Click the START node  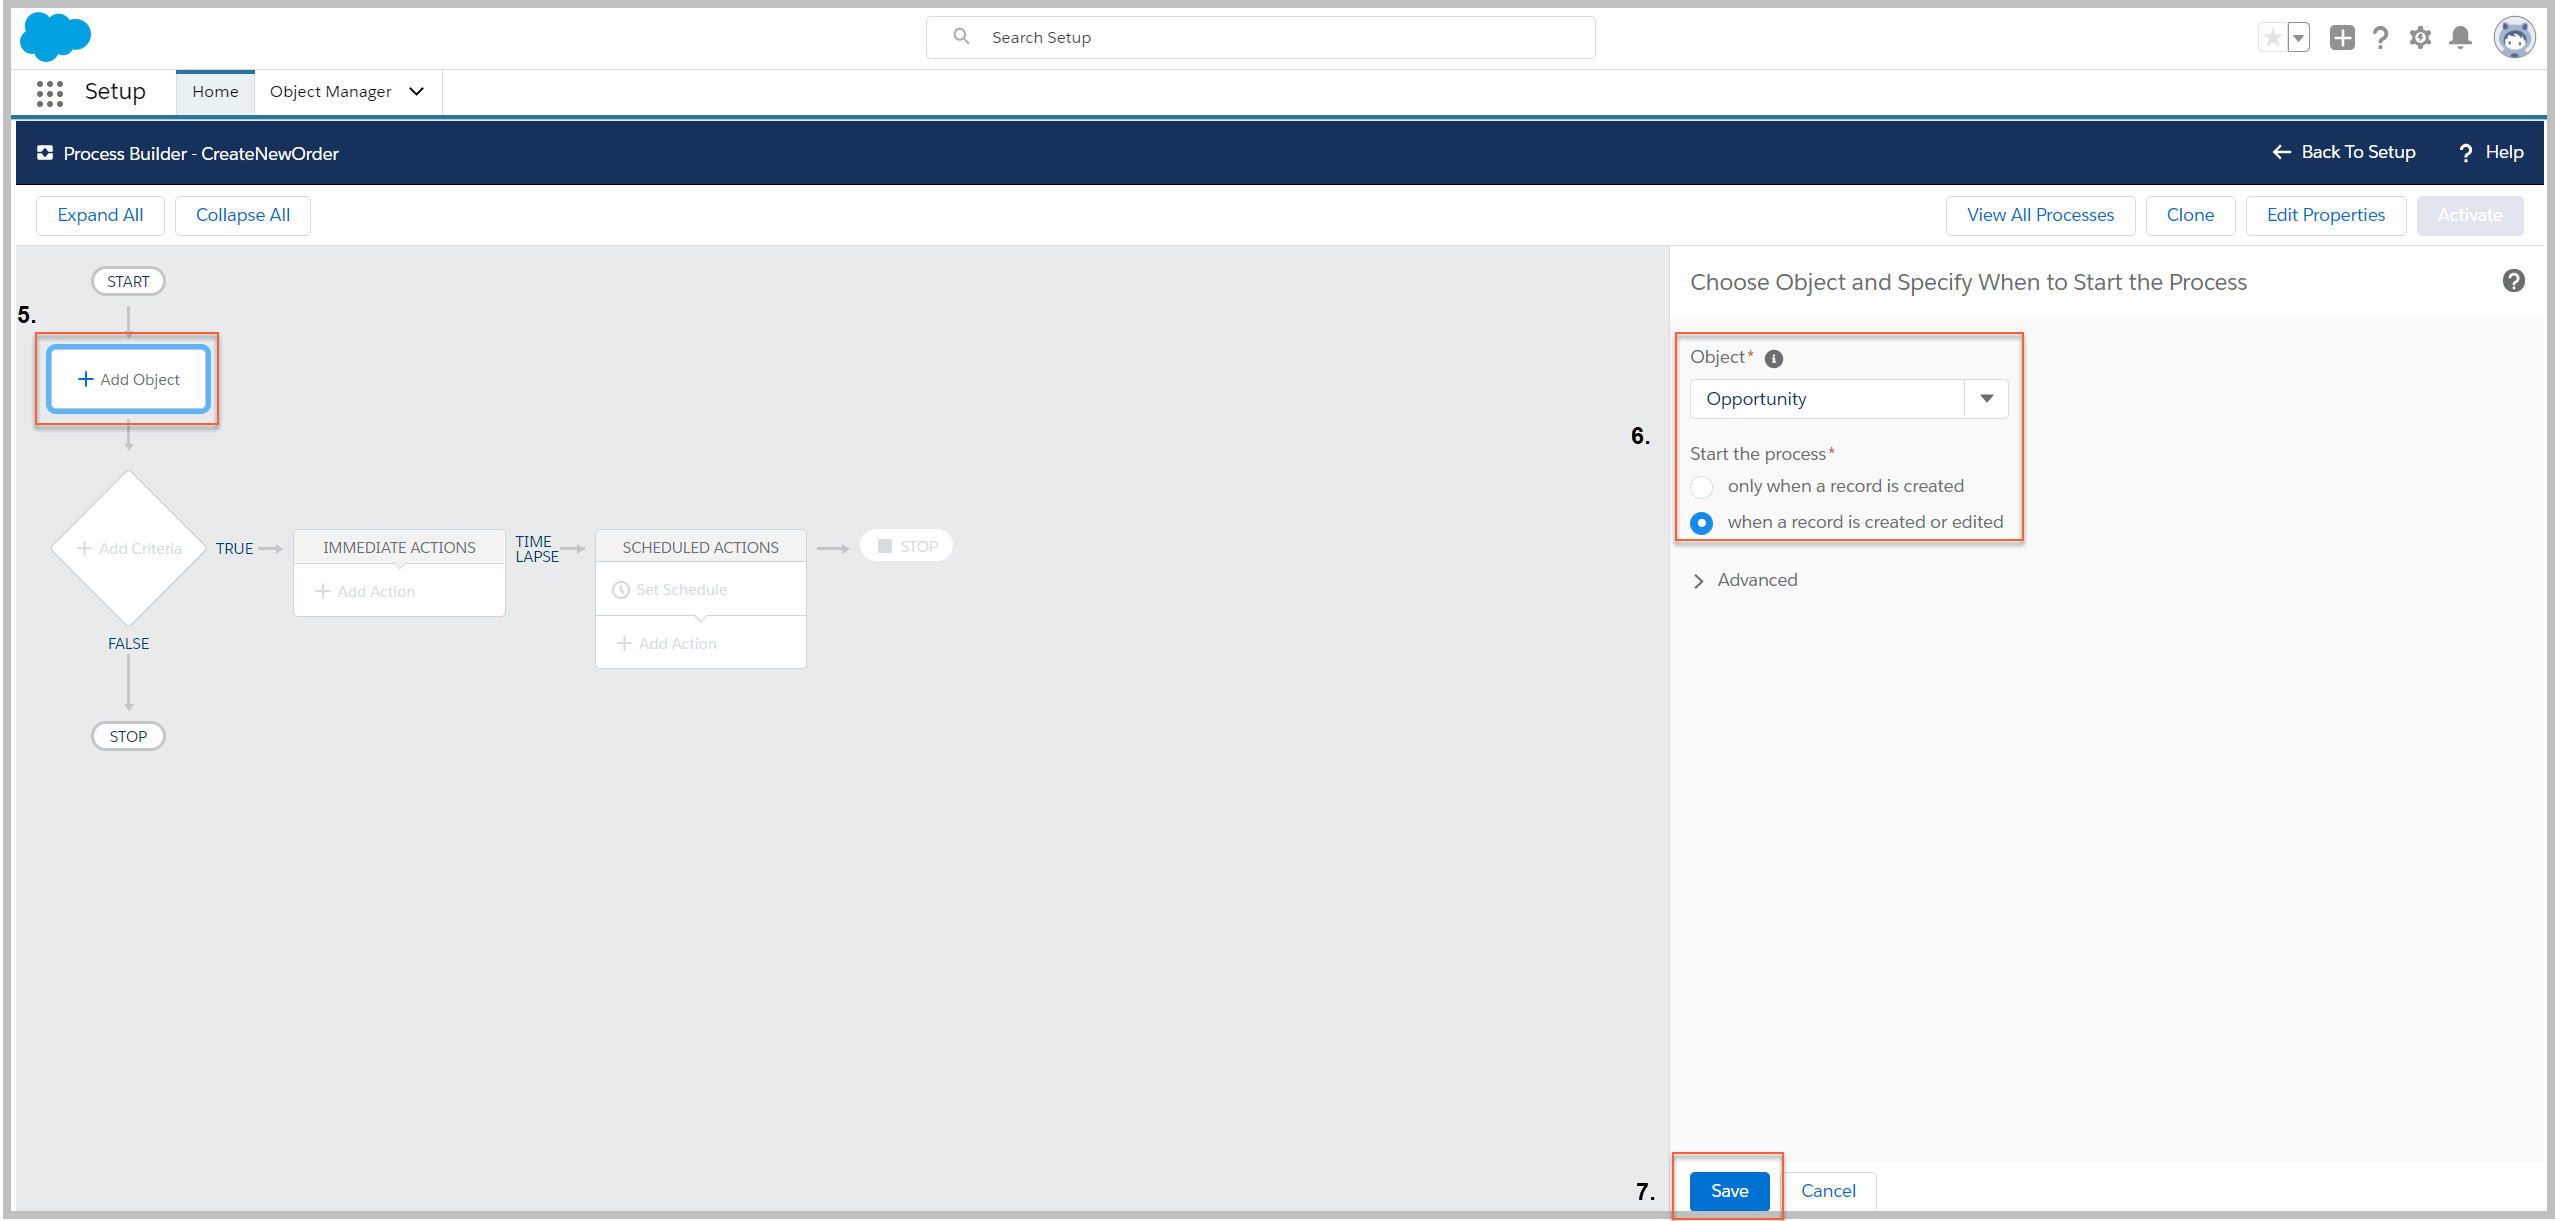(x=128, y=281)
